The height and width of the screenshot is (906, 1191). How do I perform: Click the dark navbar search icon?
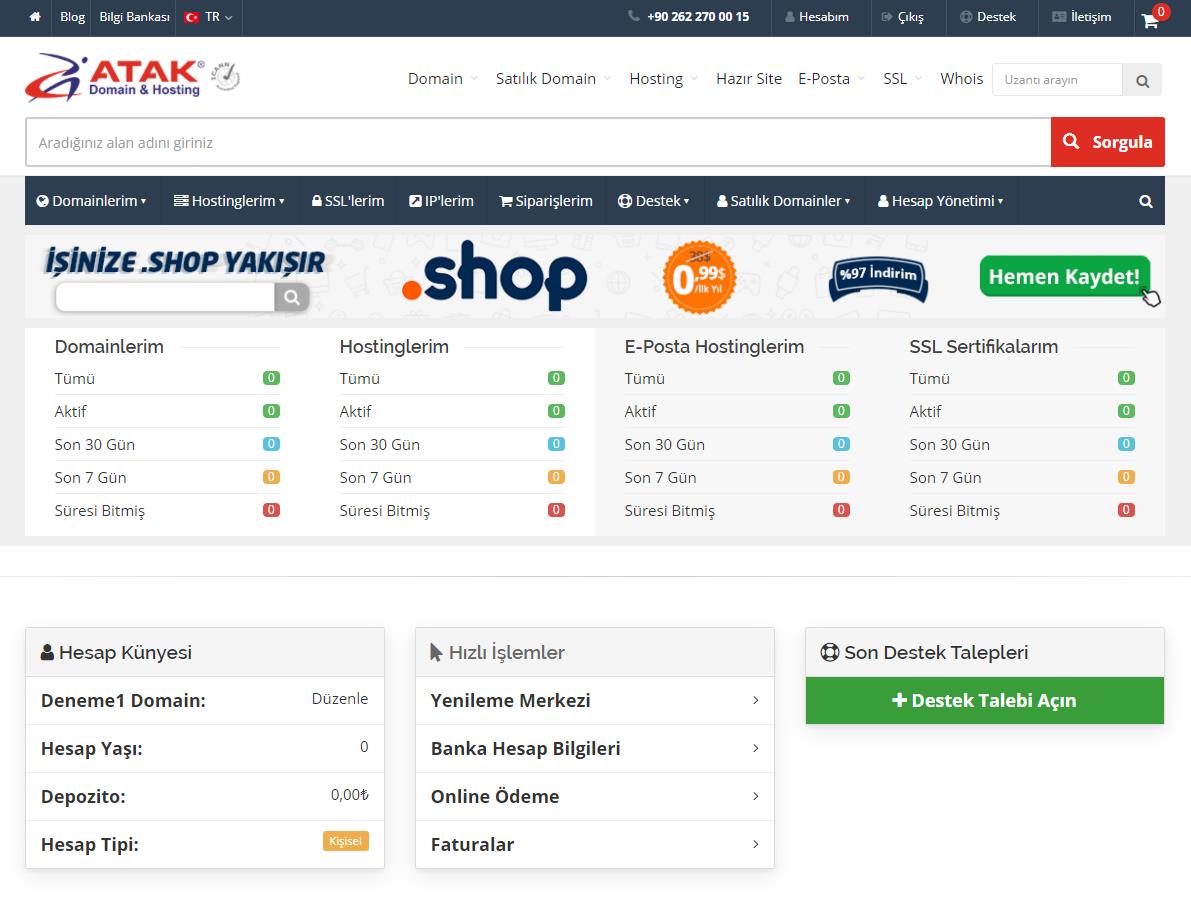click(1145, 201)
